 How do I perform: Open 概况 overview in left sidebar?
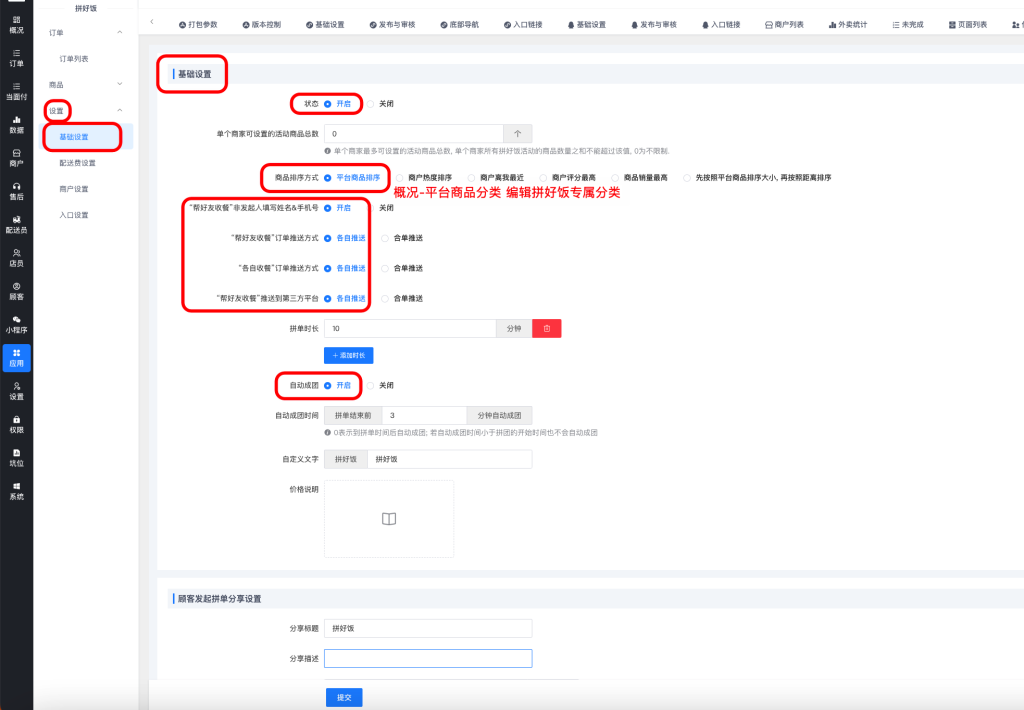[16, 24]
